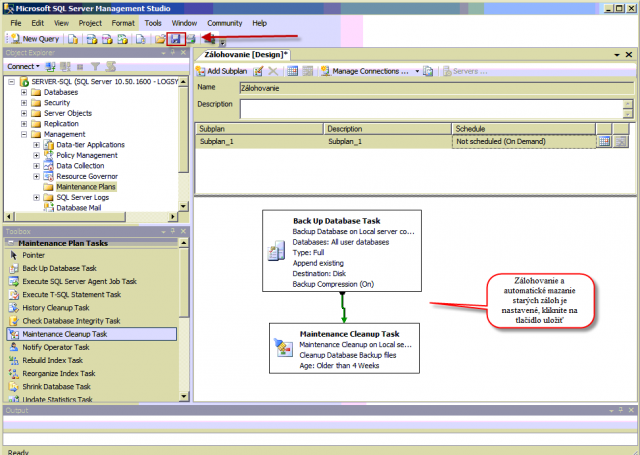The width and height of the screenshot is (640, 455).
Task: Pin the Object Explorer panel
Action: (x=173, y=53)
